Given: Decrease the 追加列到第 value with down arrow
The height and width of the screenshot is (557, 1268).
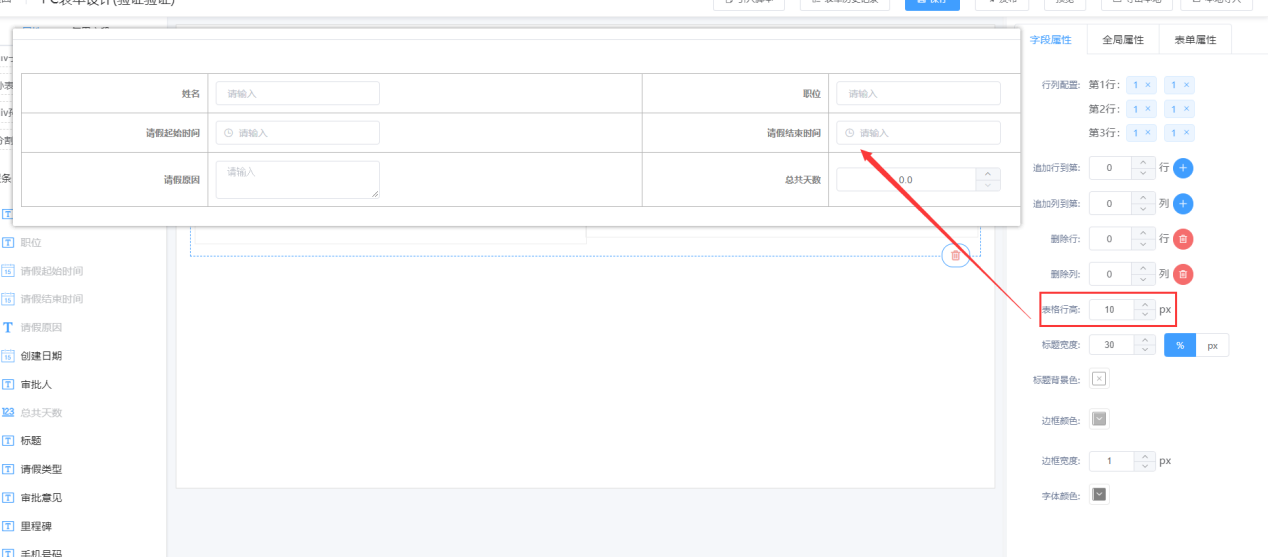Looking at the screenshot, I should (x=1144, y=209).
